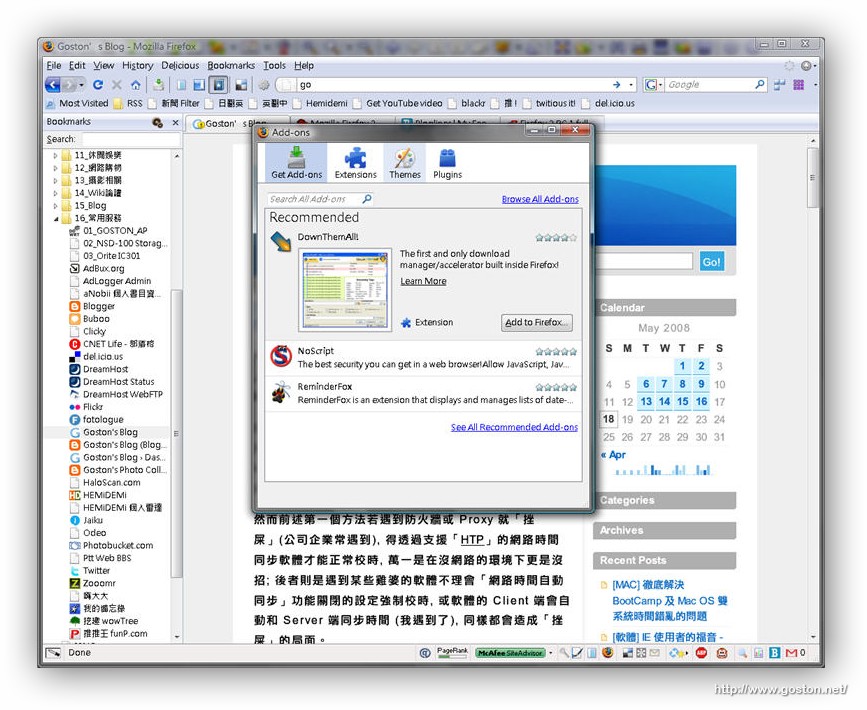Expand the 14_Wiki論壇 bookmark folder
The image size is (867, 710).
click(x=55, y=193)
